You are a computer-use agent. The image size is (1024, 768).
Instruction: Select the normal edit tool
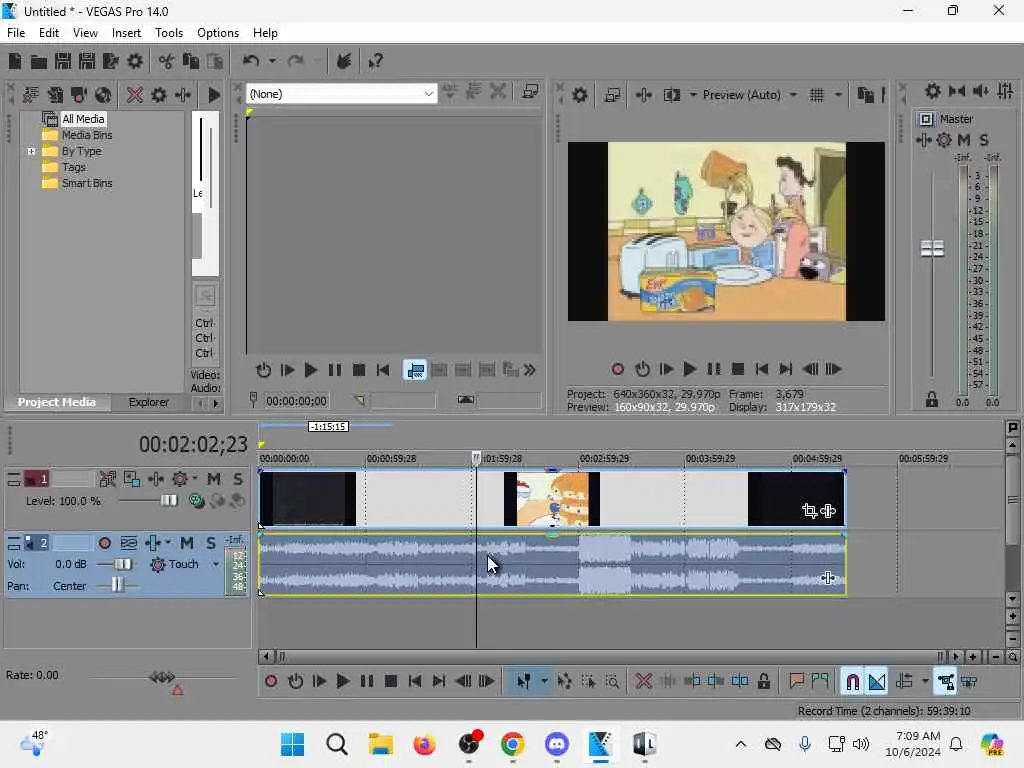click(x=523, y=682)
